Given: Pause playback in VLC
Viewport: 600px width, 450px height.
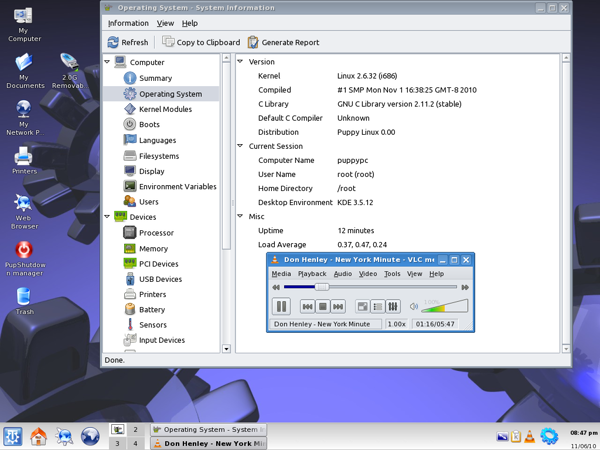Looking at the screenshot, I should [x=281, y=306].
